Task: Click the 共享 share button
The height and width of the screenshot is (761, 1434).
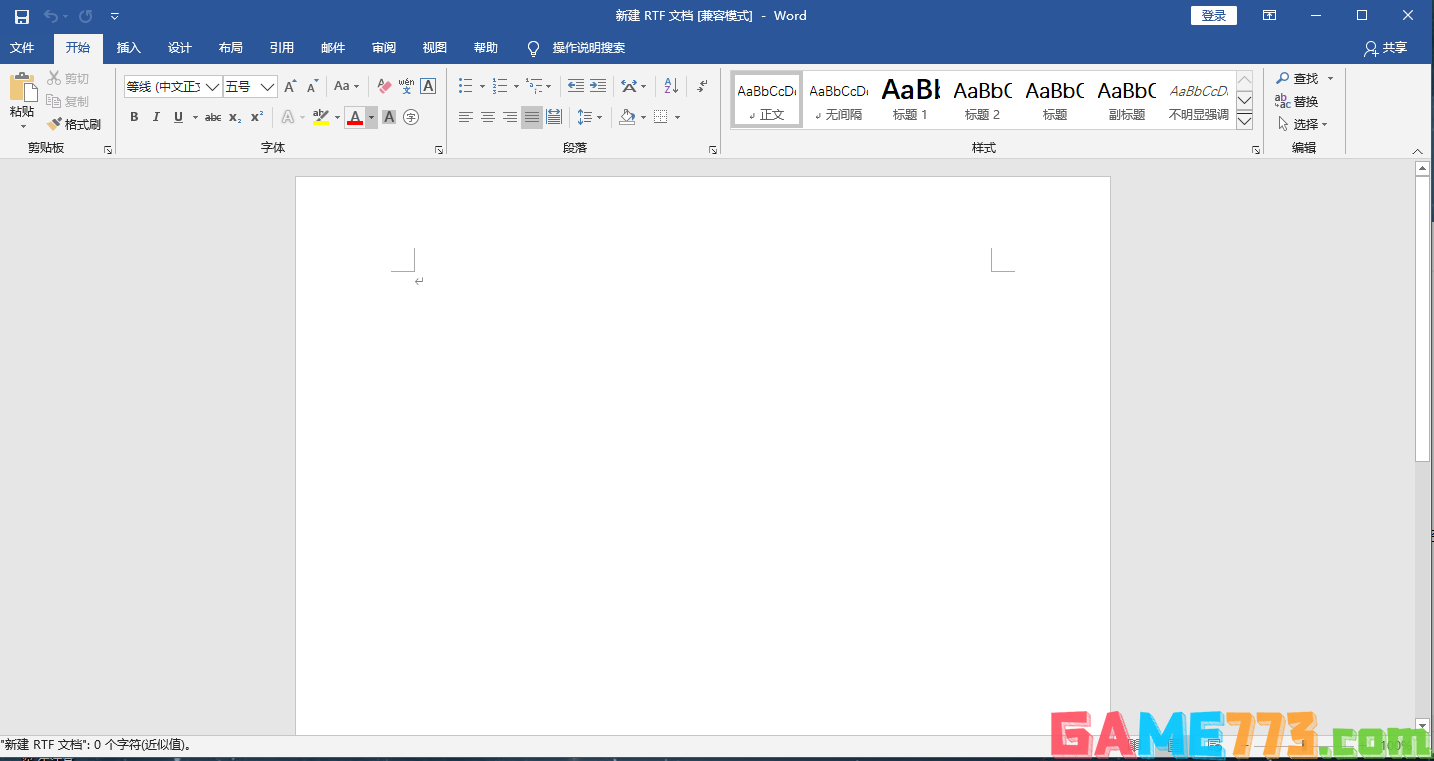Action: pyautogui.click(x=1386, y=48)
